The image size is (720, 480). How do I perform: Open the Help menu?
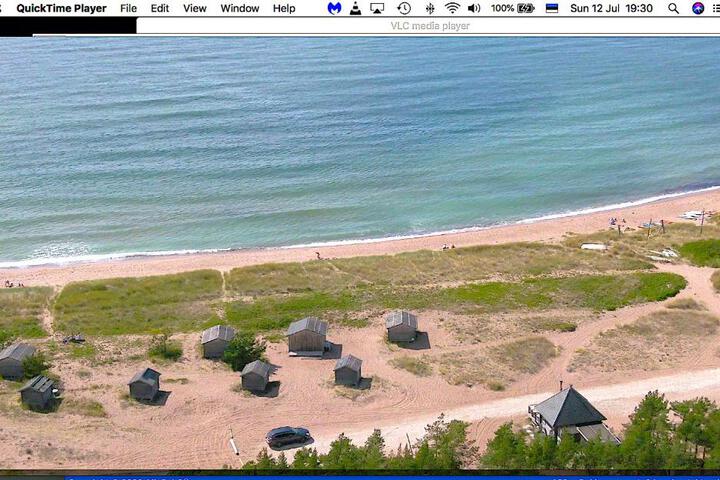(284, 8)
